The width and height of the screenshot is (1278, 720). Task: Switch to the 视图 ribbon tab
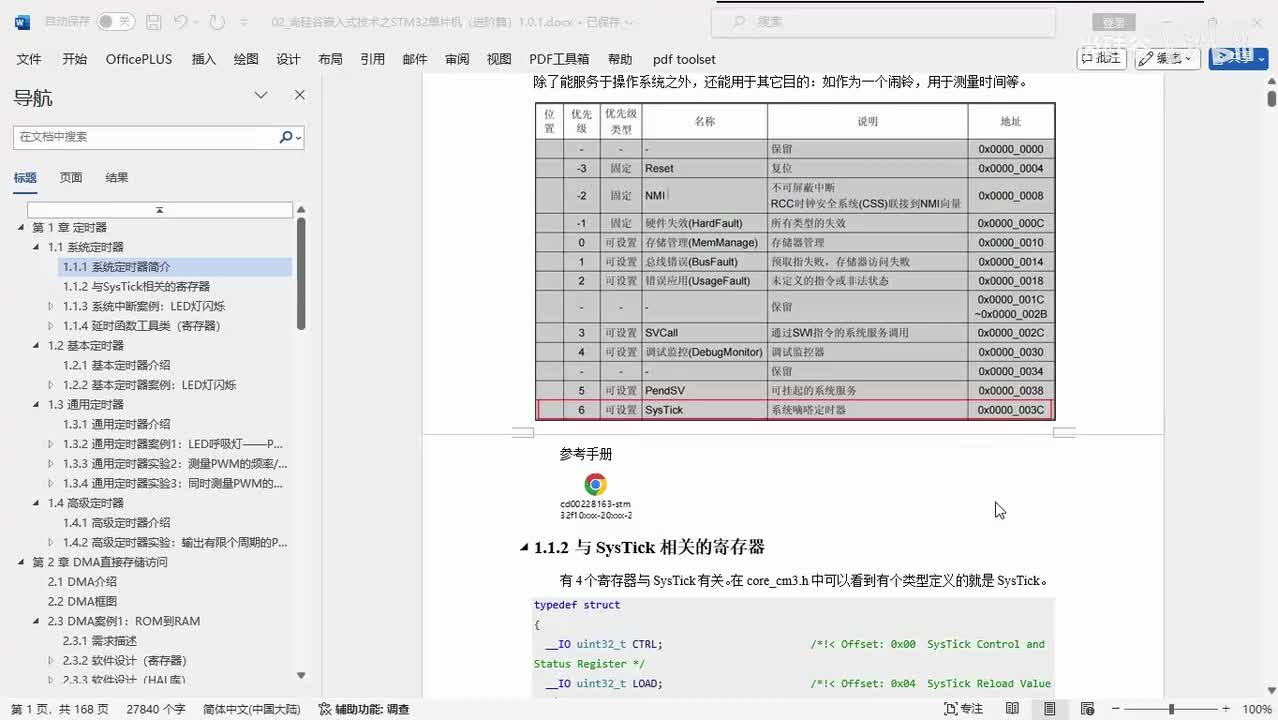[499, 59]
